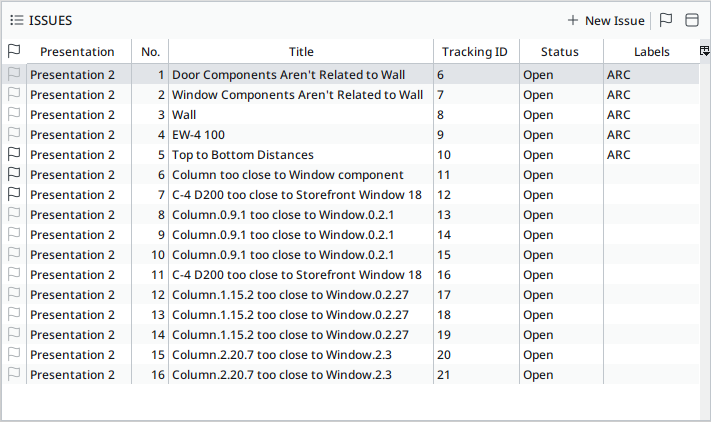This screenshot has height=422, width=711.
Task: Select Window Components Aren't Related to Wall
Action: point(297,95)
